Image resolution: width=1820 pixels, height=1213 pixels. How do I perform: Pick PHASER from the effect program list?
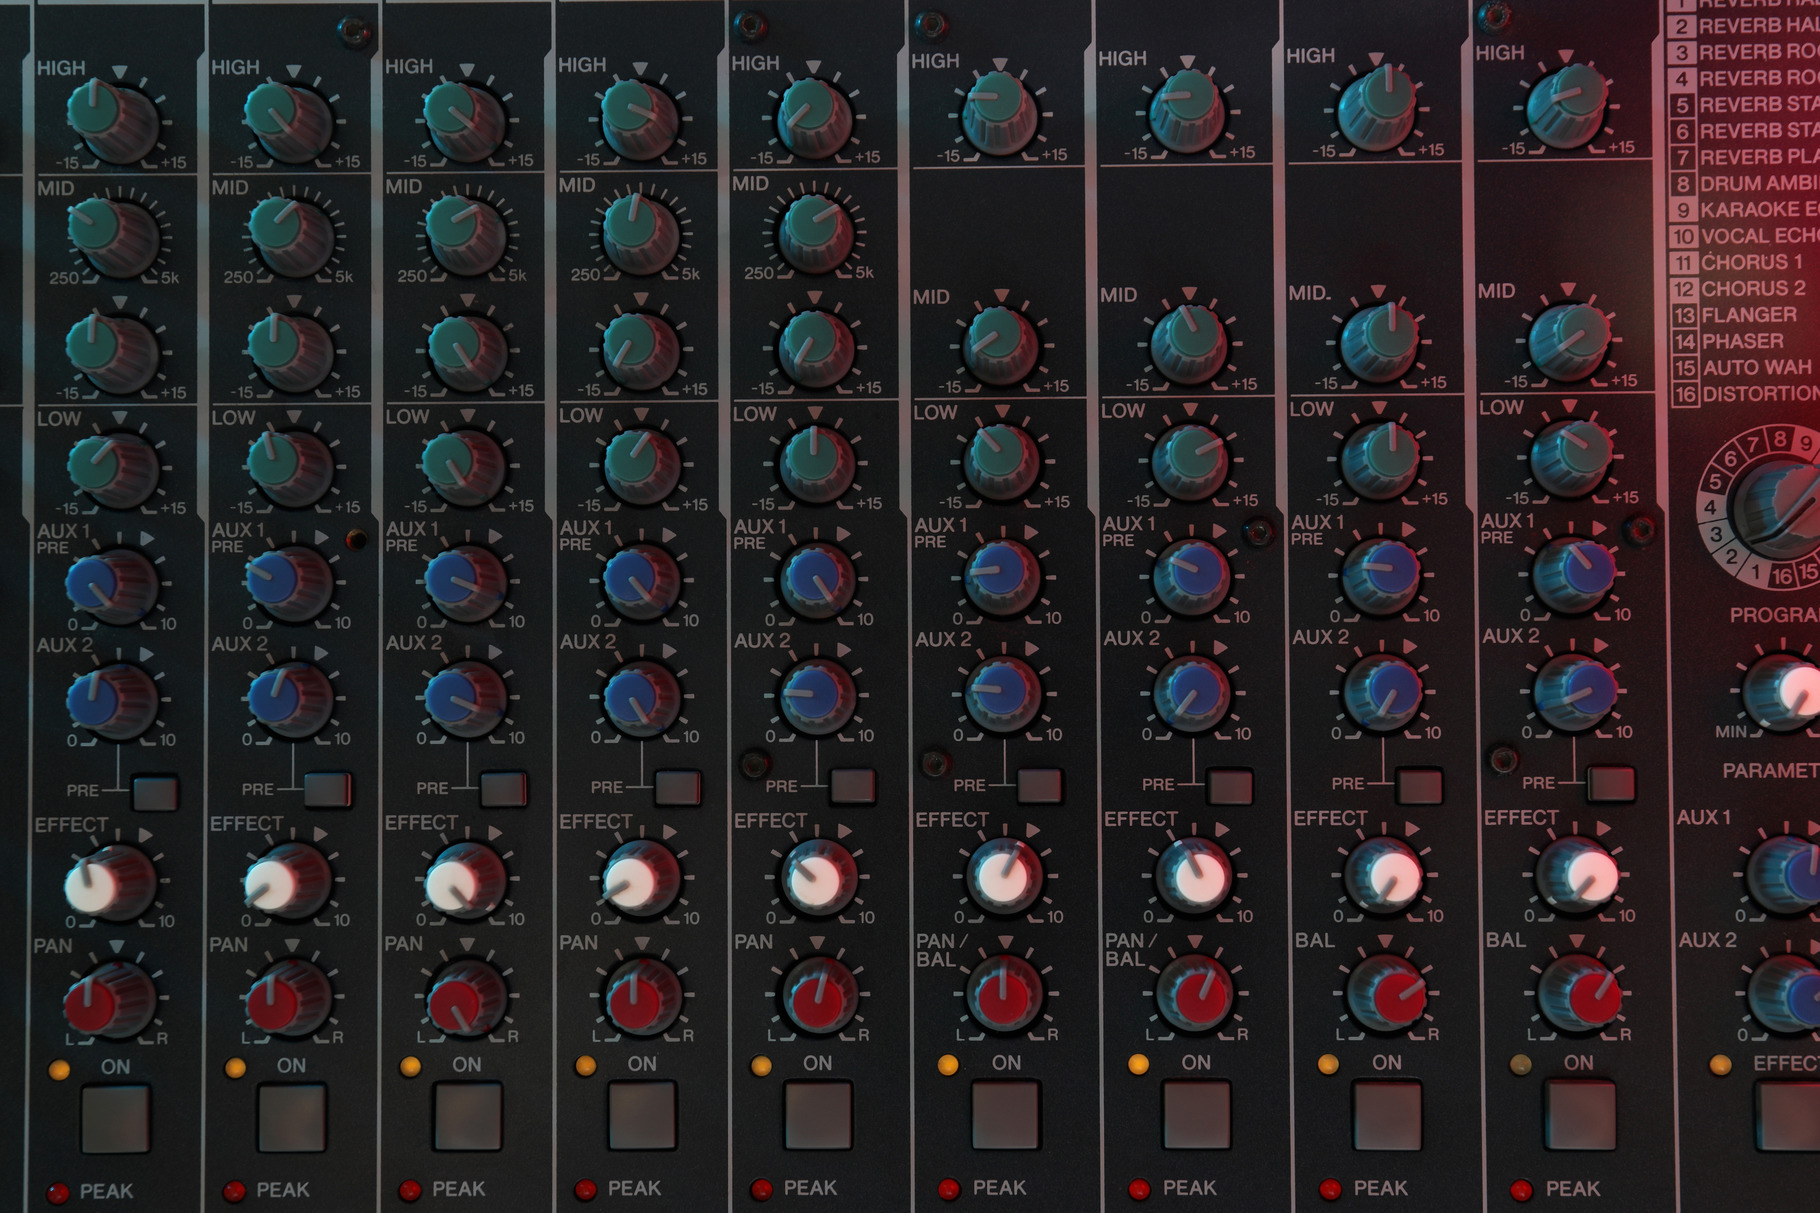[1740, 341]
